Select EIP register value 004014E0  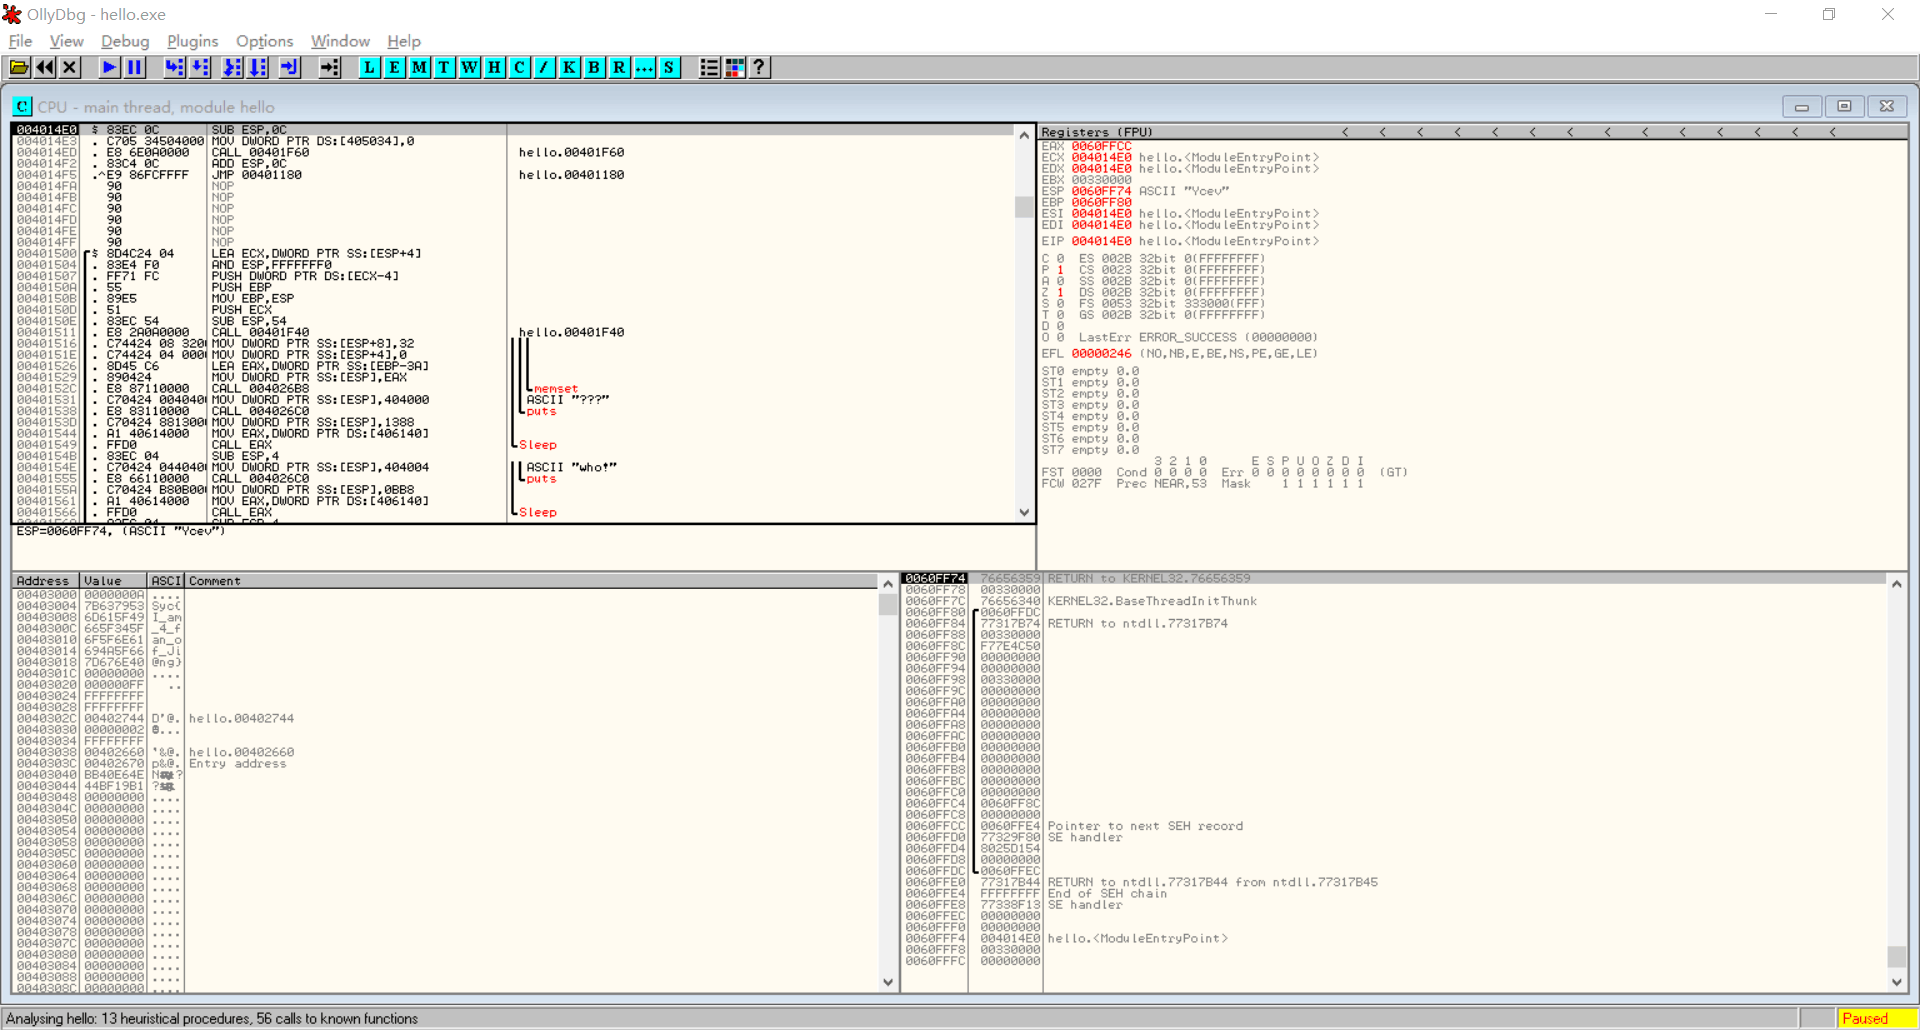(x=1101, y=241)
